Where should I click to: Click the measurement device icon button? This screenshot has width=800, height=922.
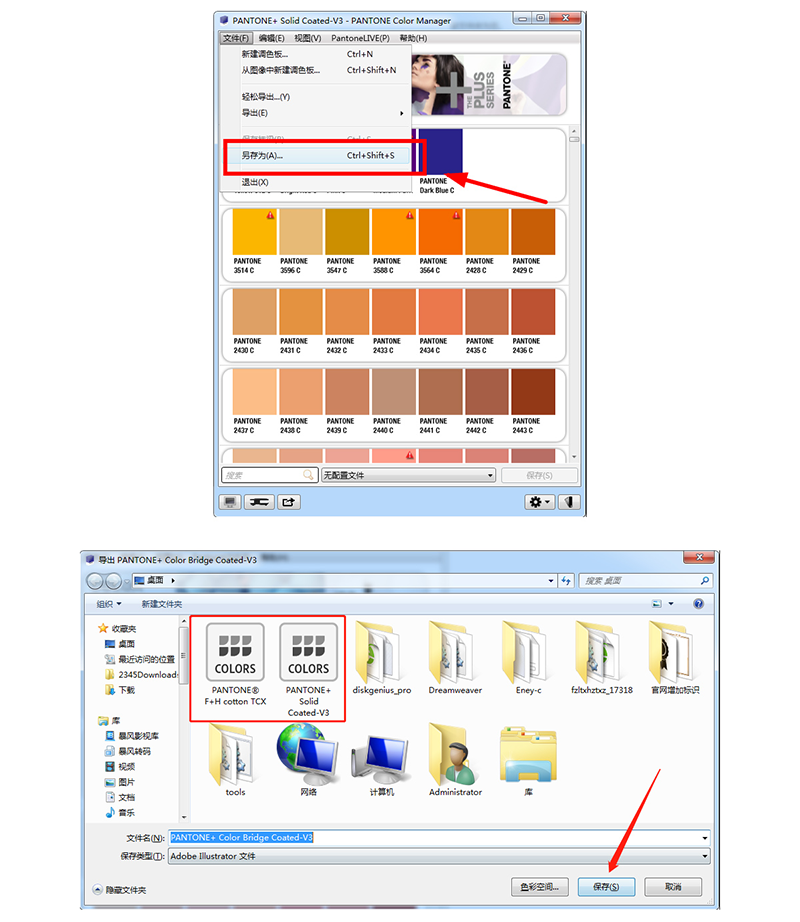coord(260,502)
